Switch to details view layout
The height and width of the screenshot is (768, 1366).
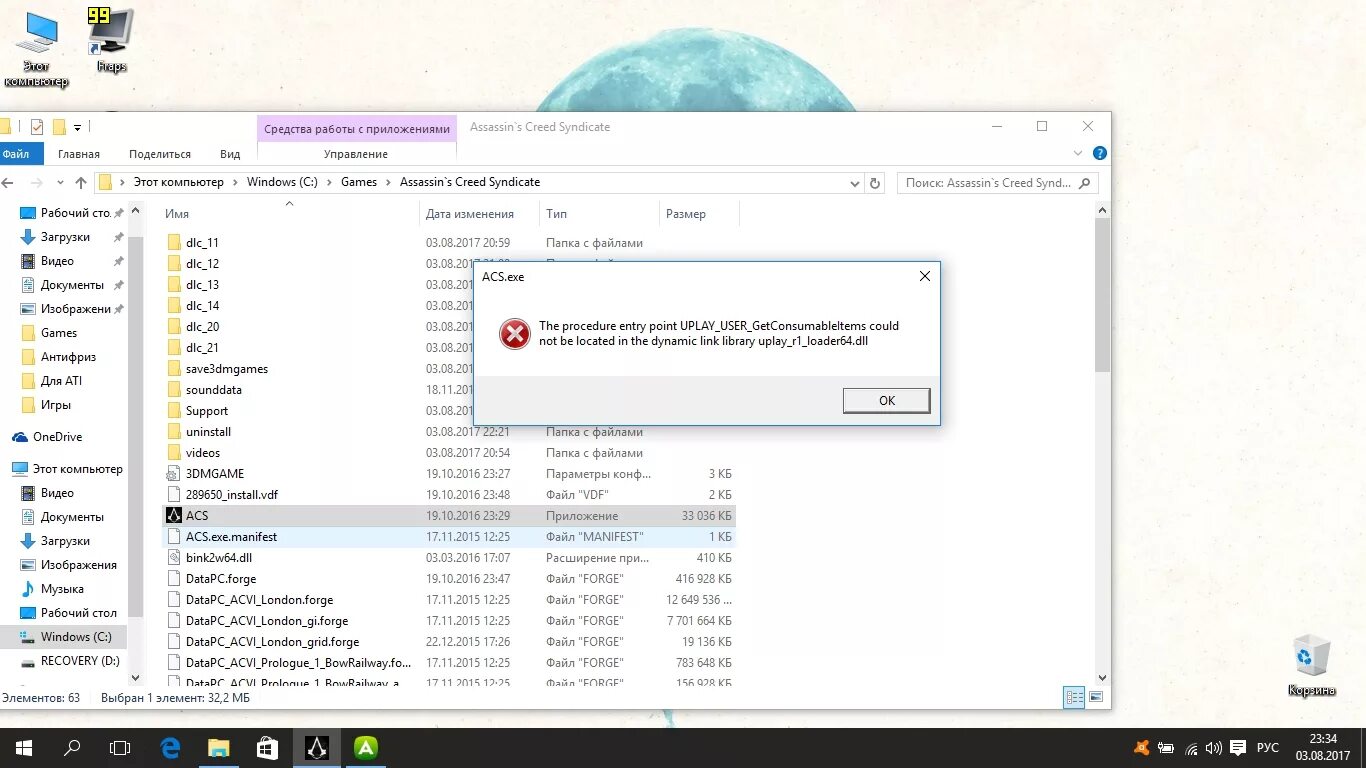(1074, 697)
